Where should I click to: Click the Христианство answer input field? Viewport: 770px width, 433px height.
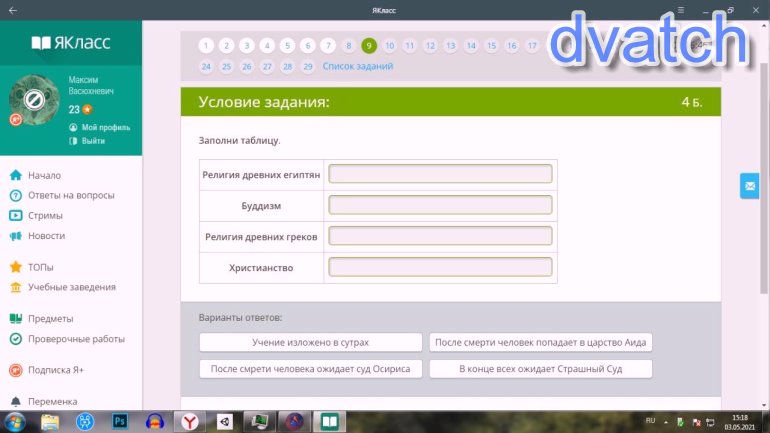(x=440, y=268)
